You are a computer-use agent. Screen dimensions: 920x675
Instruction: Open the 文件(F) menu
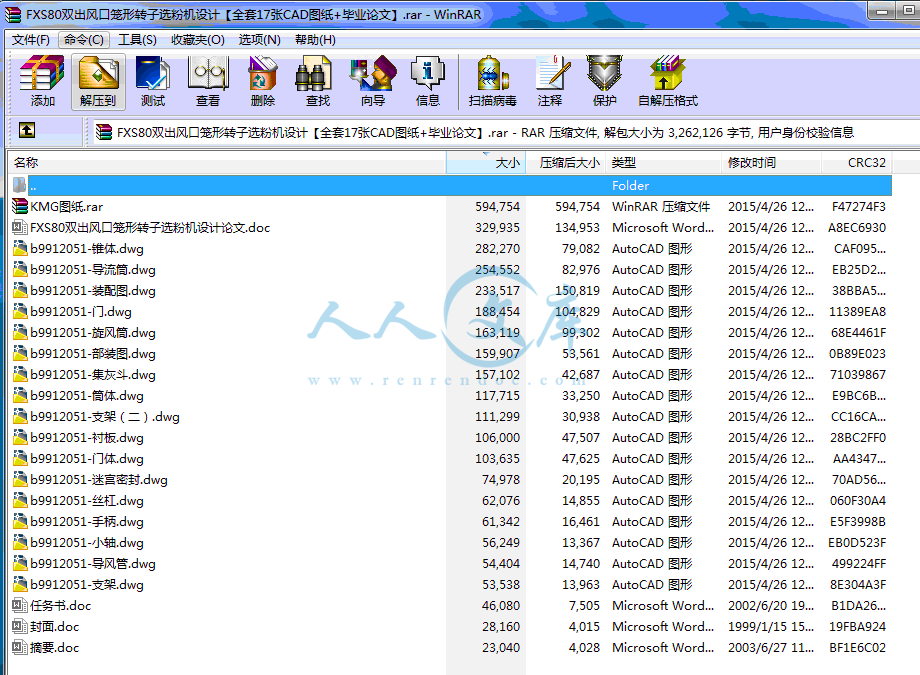31,40
